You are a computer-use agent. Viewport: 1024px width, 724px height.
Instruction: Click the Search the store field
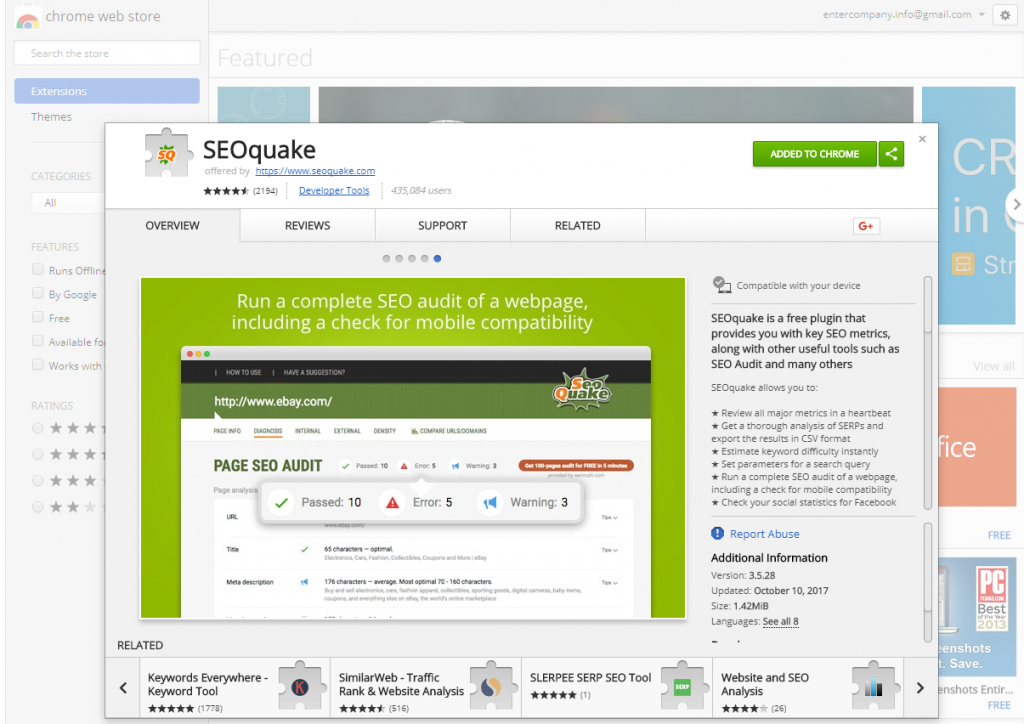click(x=107, y=53)
